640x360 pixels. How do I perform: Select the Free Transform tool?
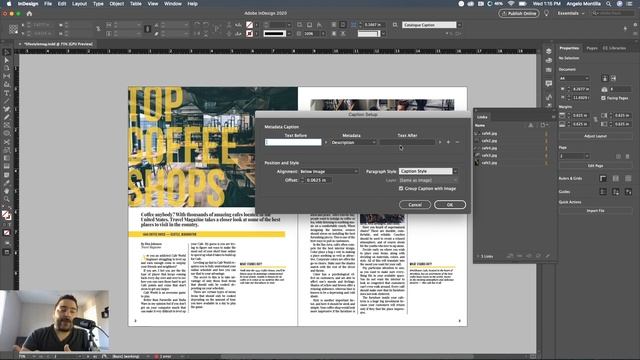coord(7,150)
